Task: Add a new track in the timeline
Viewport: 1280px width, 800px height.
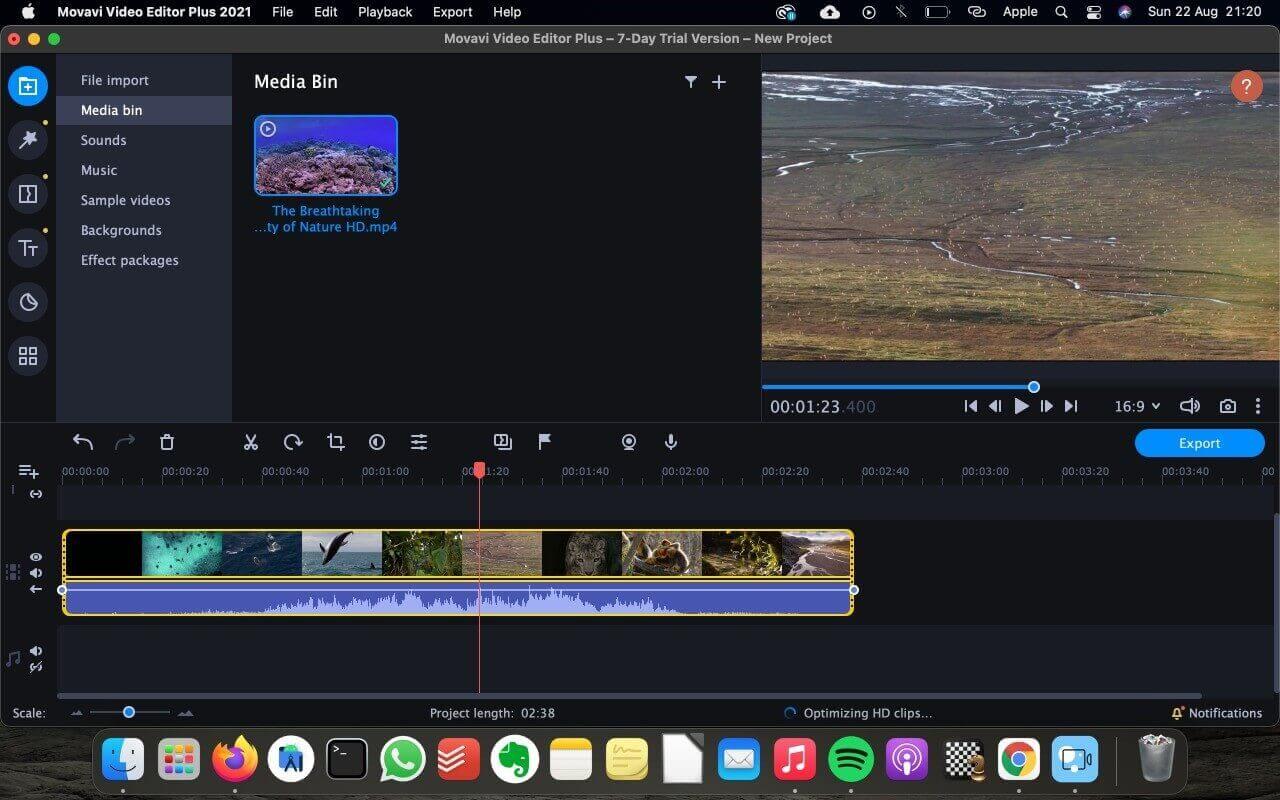Action: pos(28,471)
